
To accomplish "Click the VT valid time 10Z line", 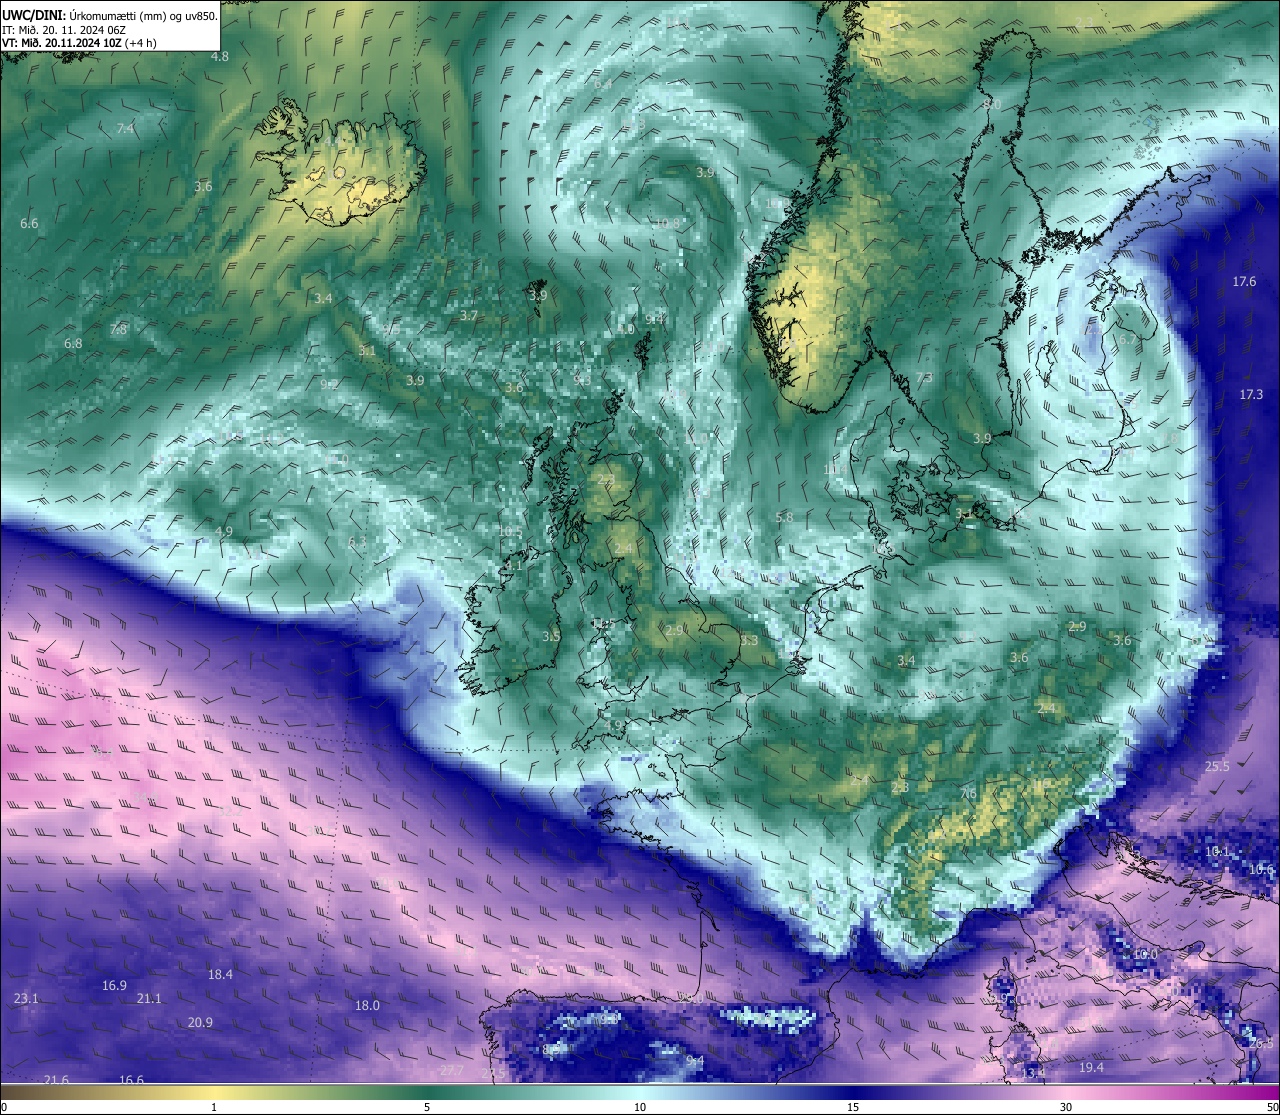I will click(x=79, y=43).
